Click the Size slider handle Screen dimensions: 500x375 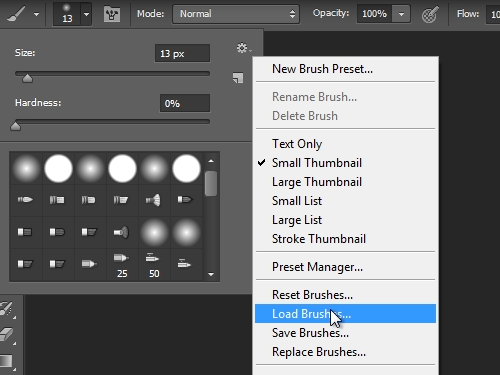27,79
